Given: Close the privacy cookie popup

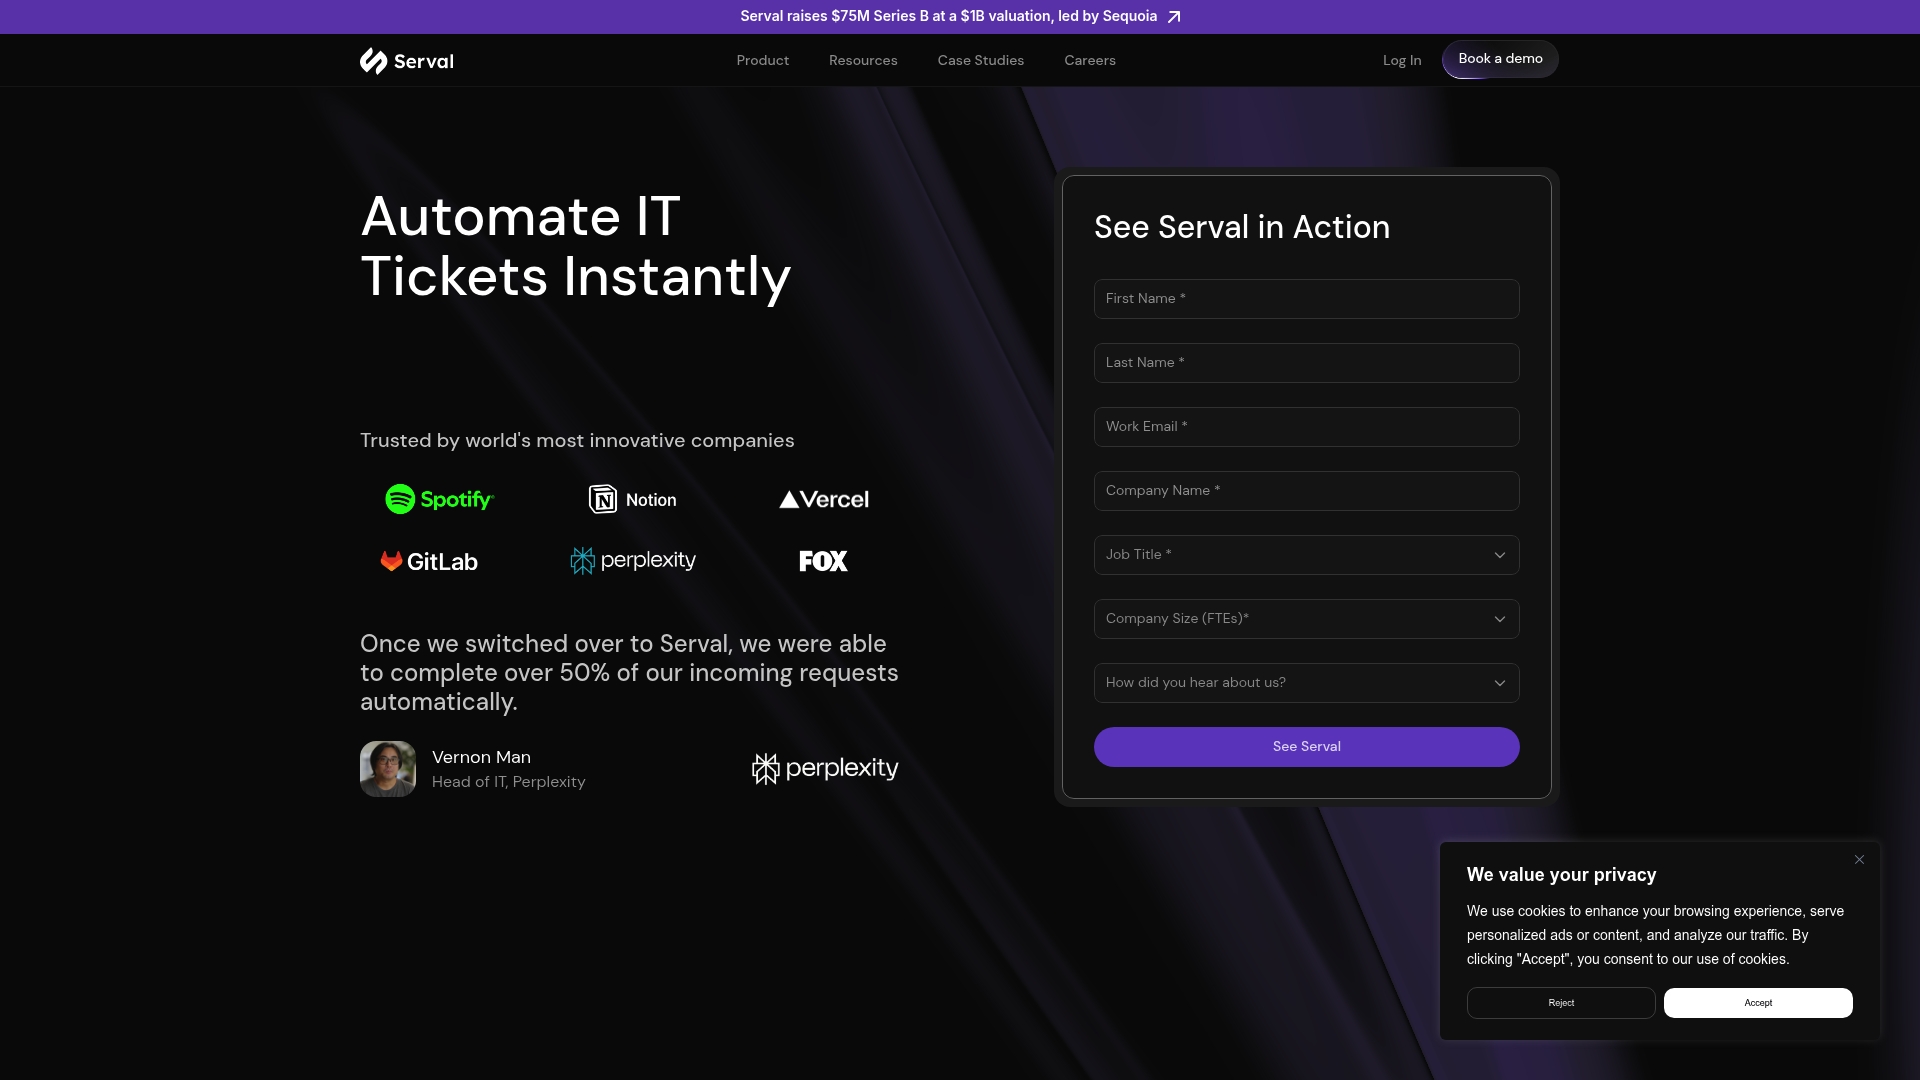Looking at the screenshot, I should (1859, 860).
